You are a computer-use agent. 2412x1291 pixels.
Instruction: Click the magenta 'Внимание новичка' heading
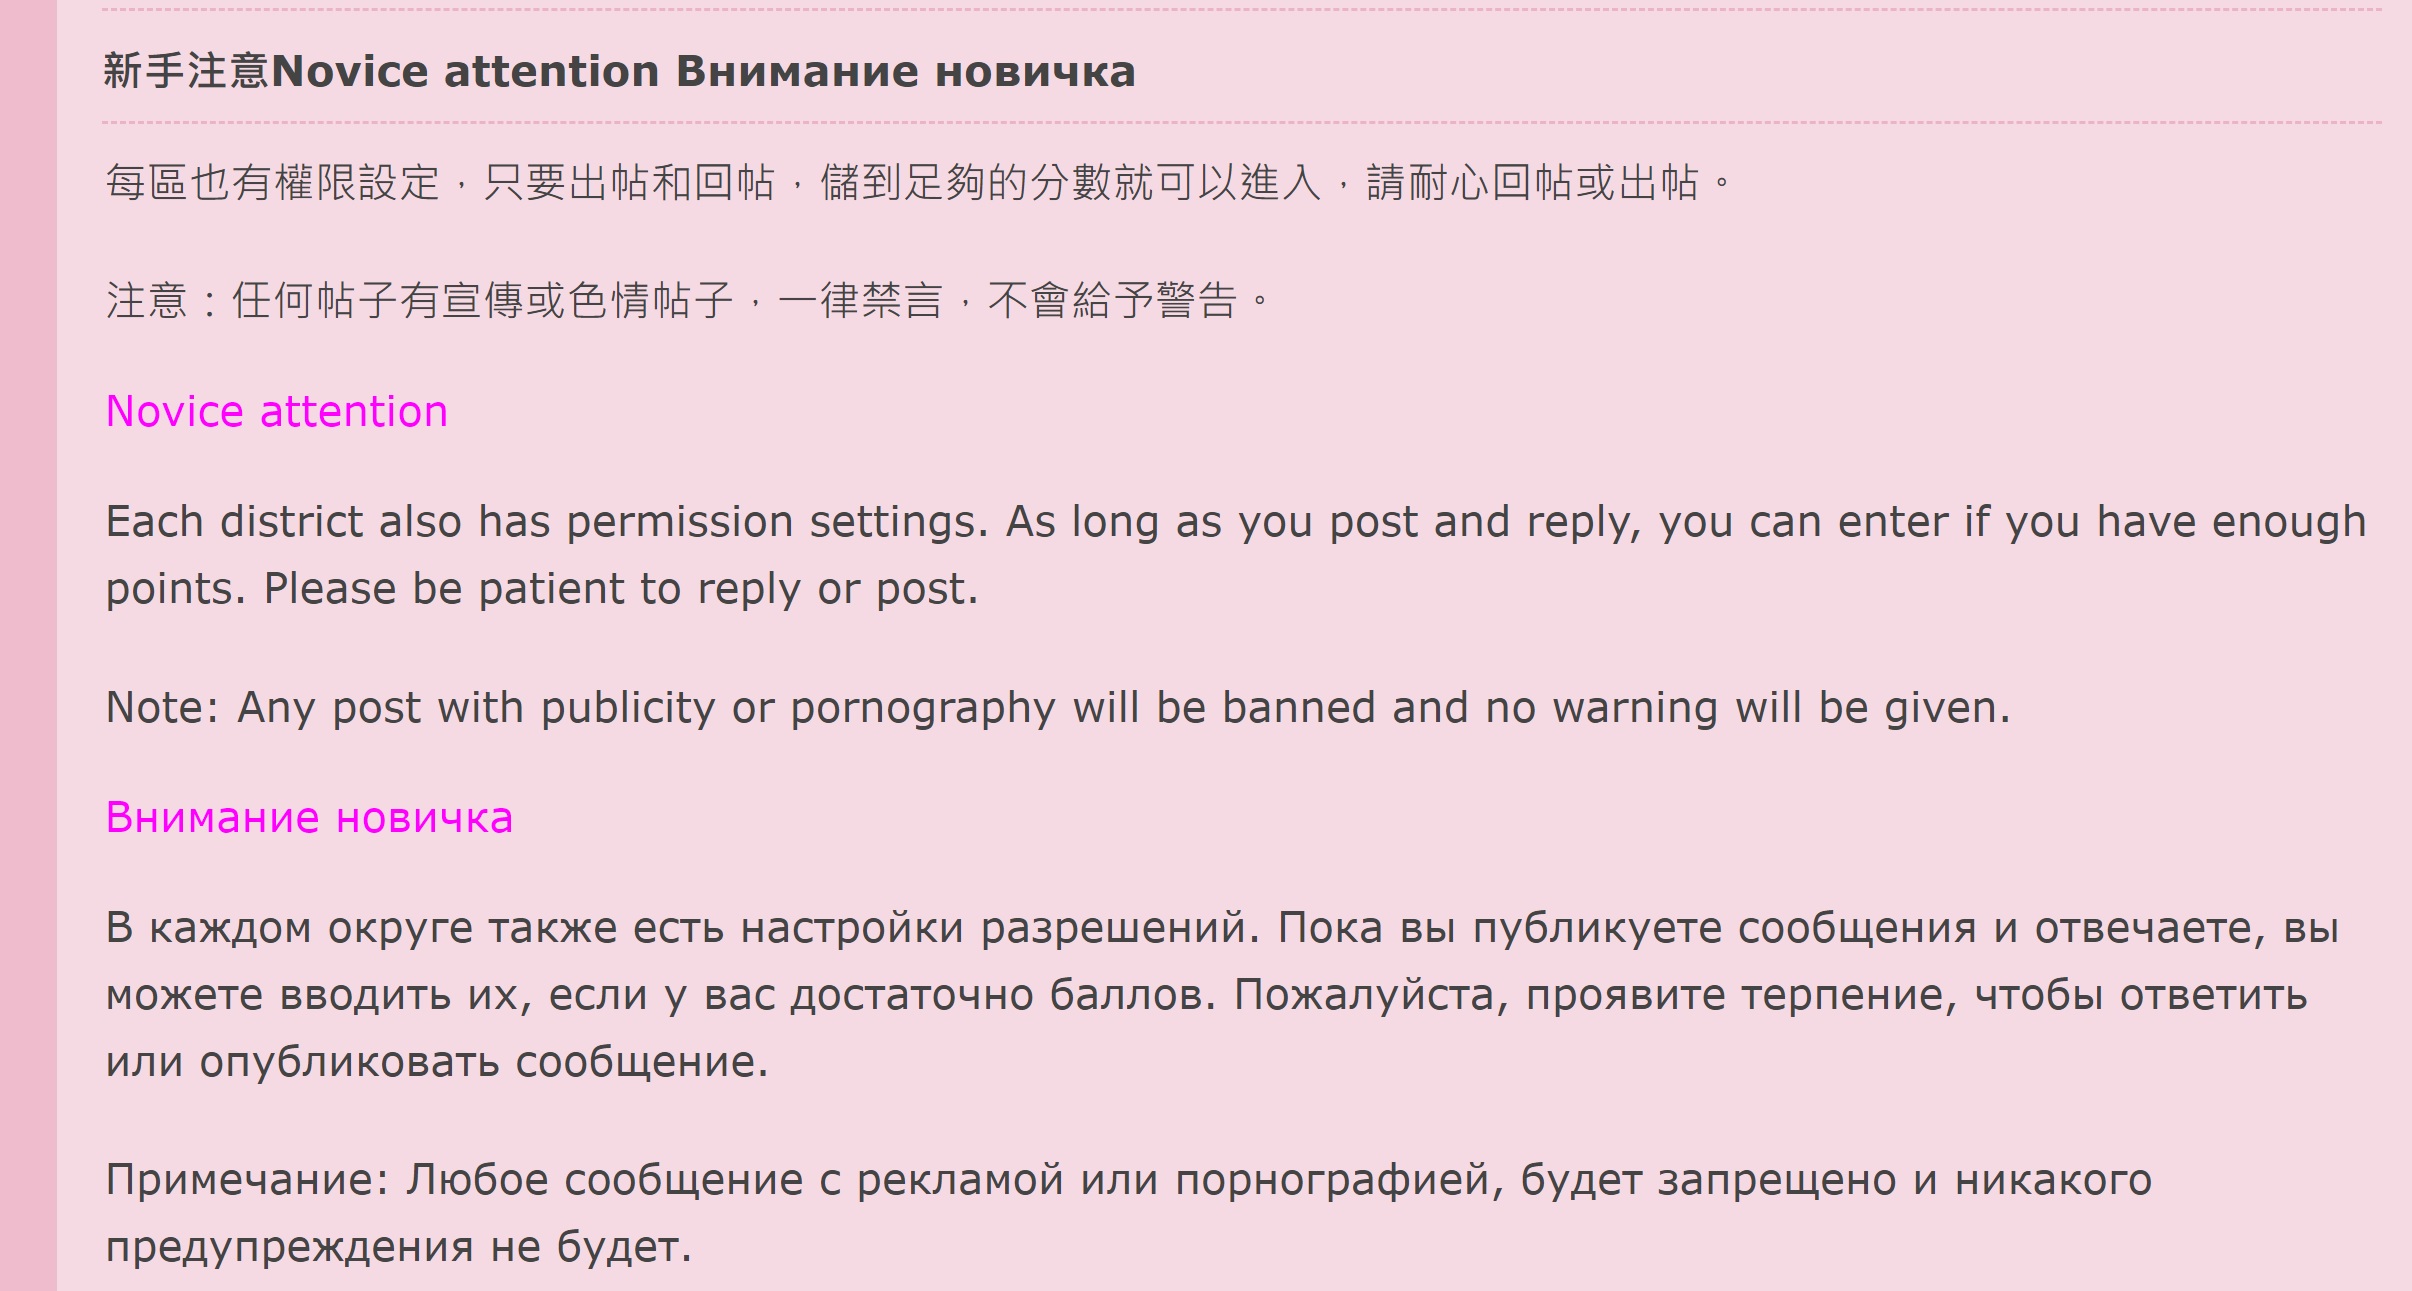click(309, 817)
